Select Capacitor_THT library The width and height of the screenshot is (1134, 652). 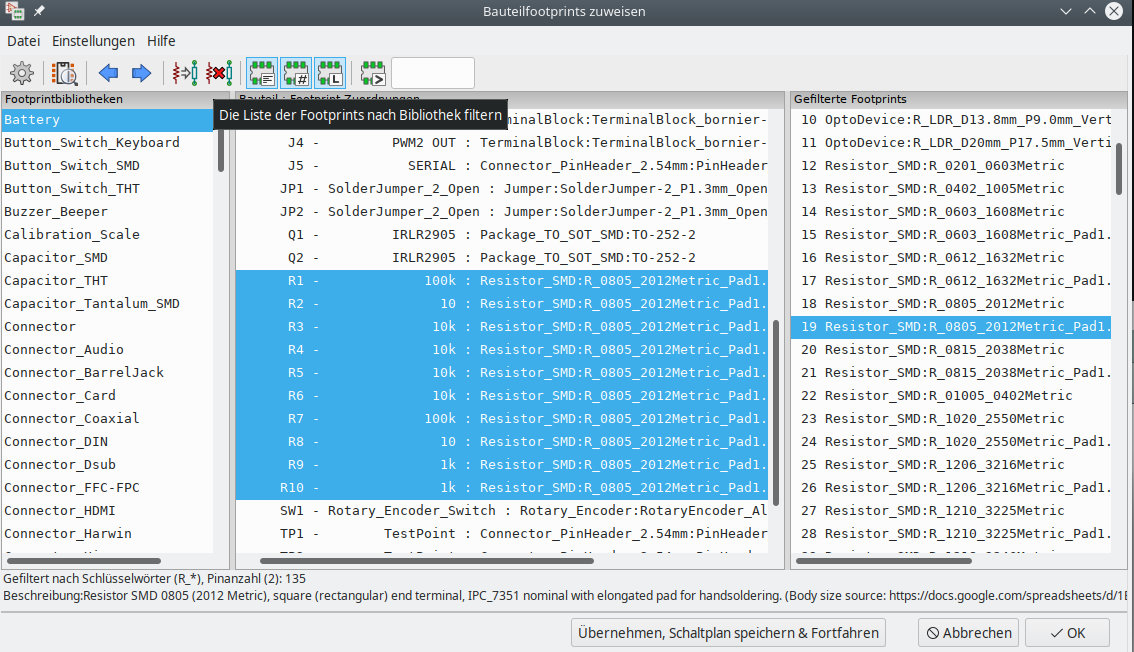pos(107,280)
